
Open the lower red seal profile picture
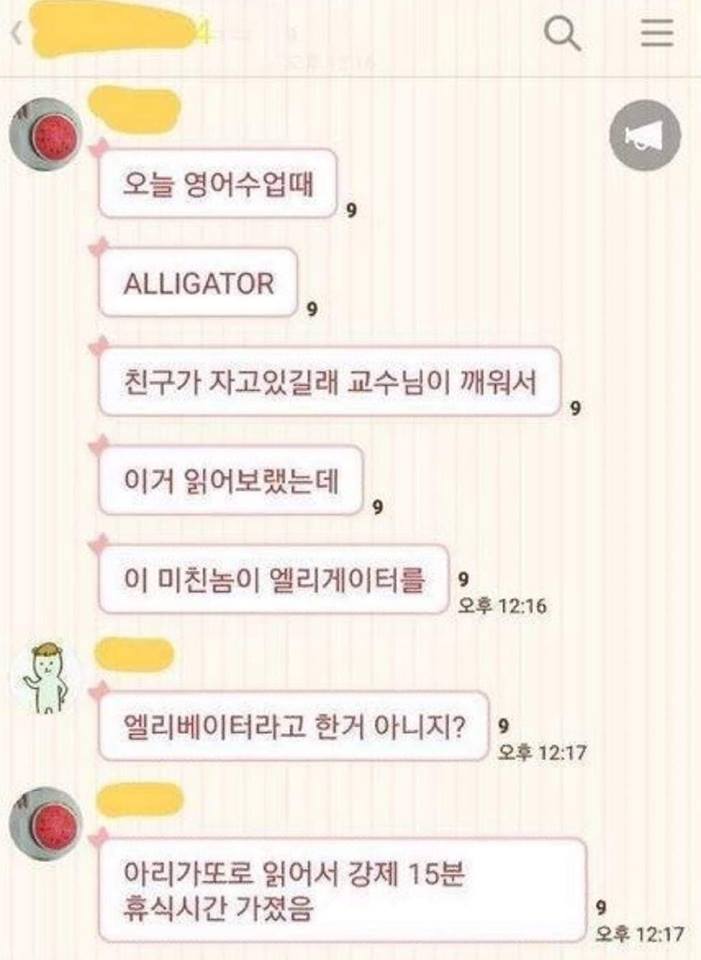coord(46,823)
